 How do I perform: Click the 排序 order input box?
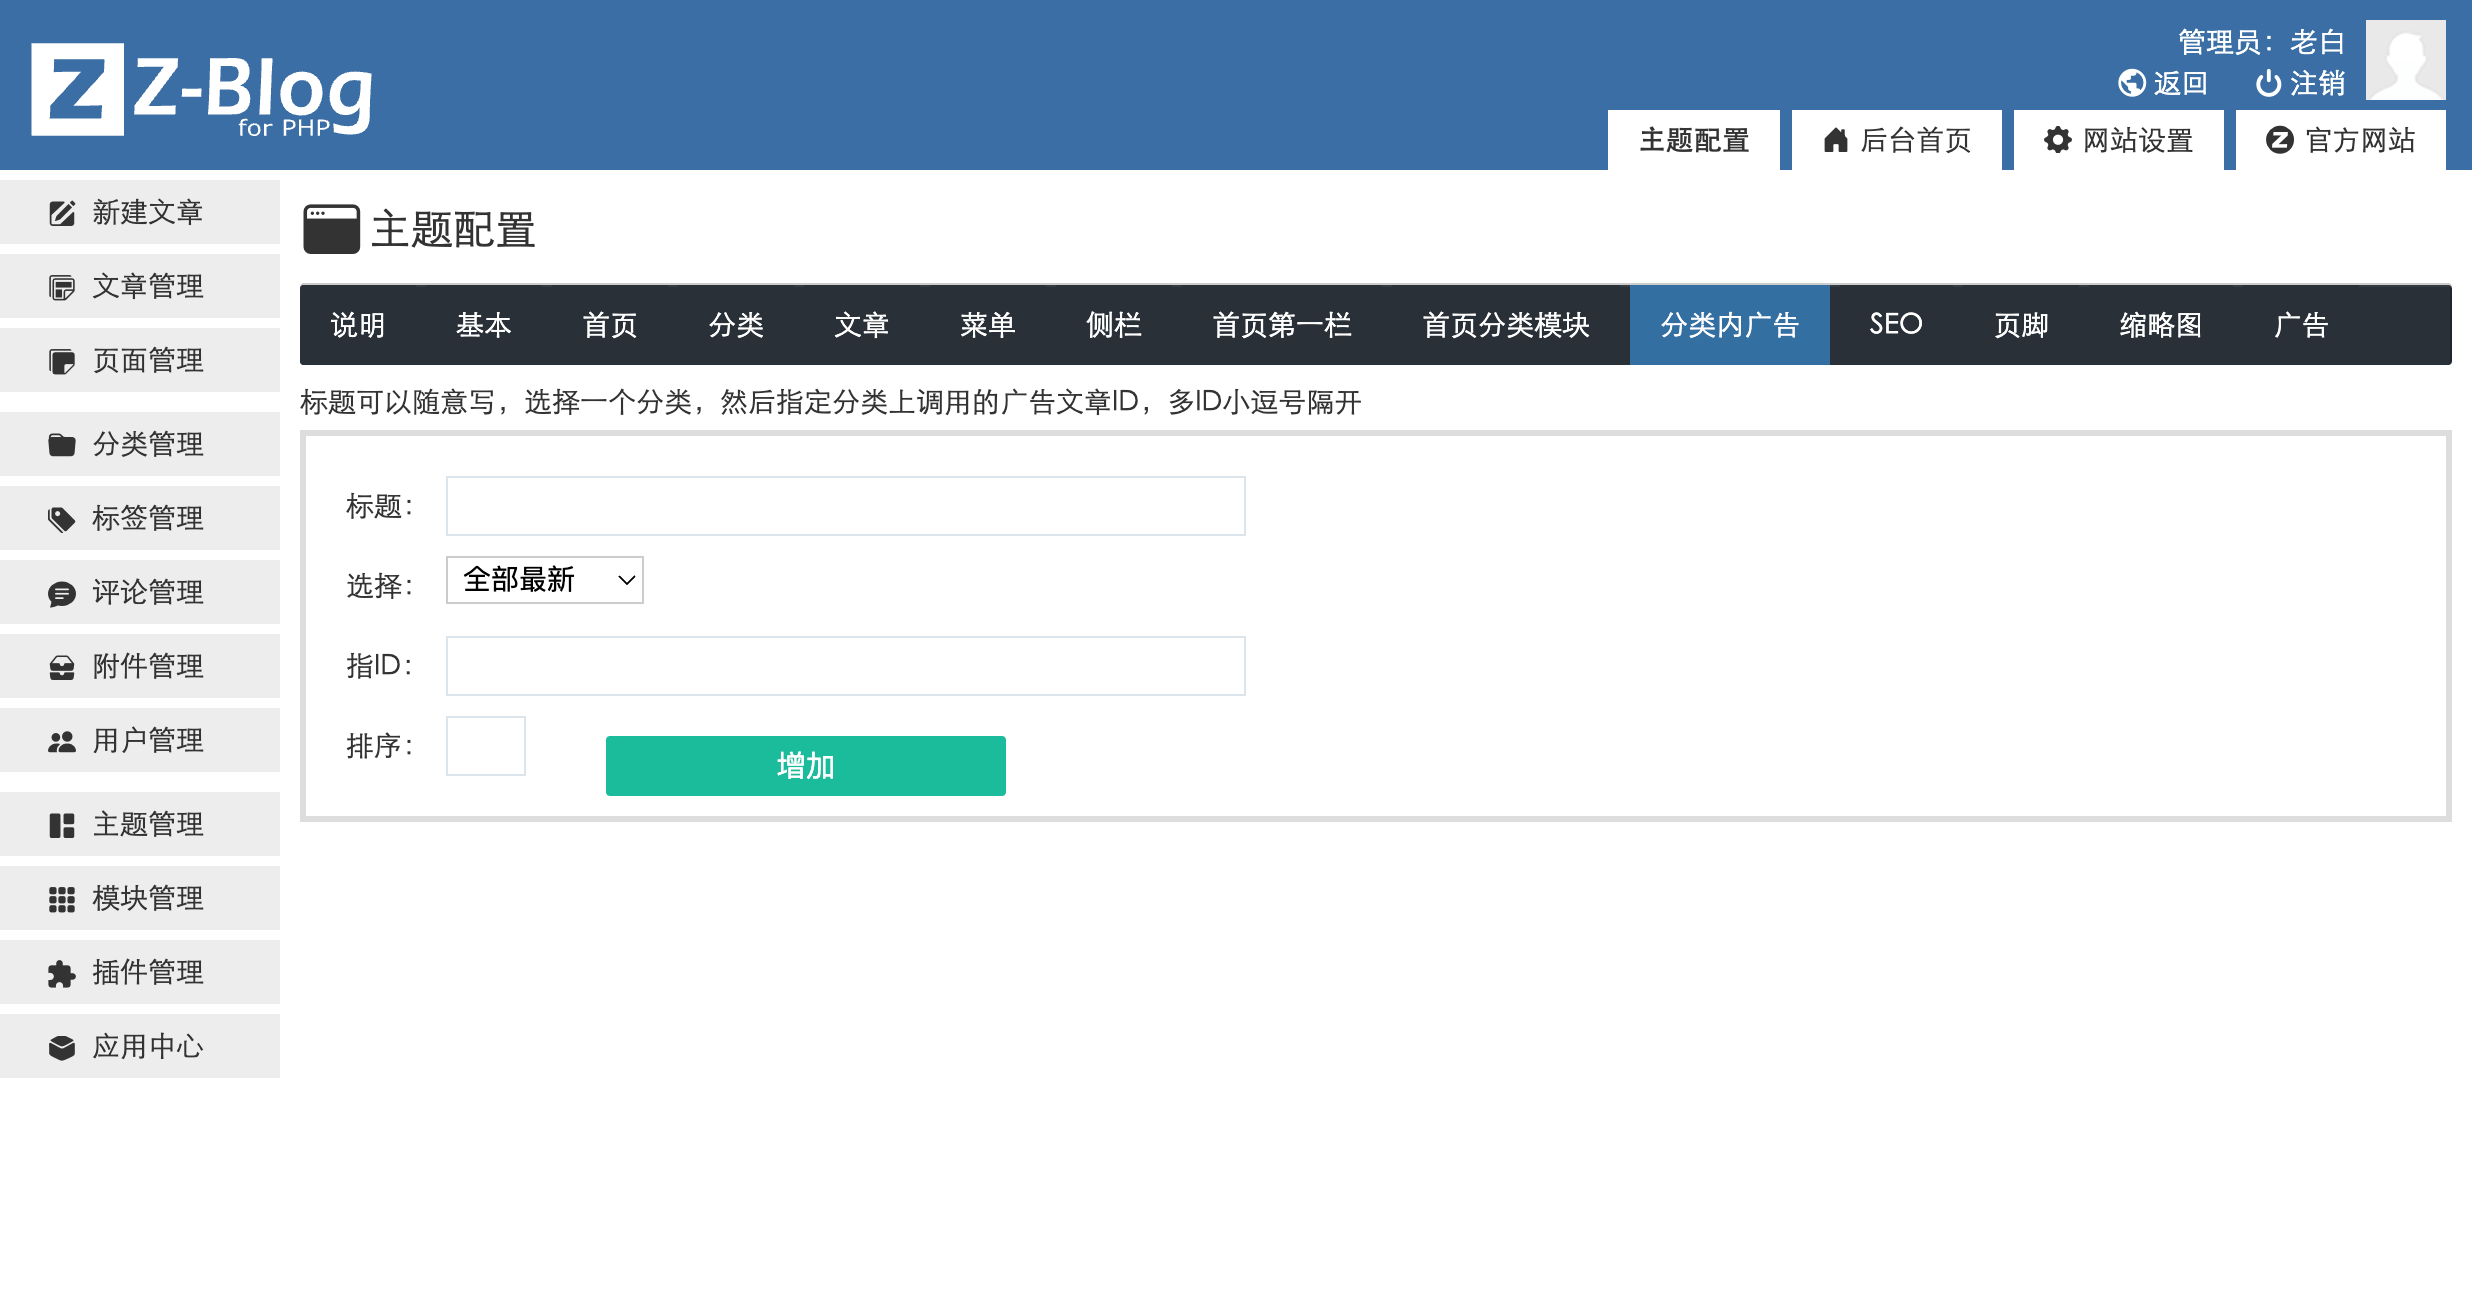485,746
